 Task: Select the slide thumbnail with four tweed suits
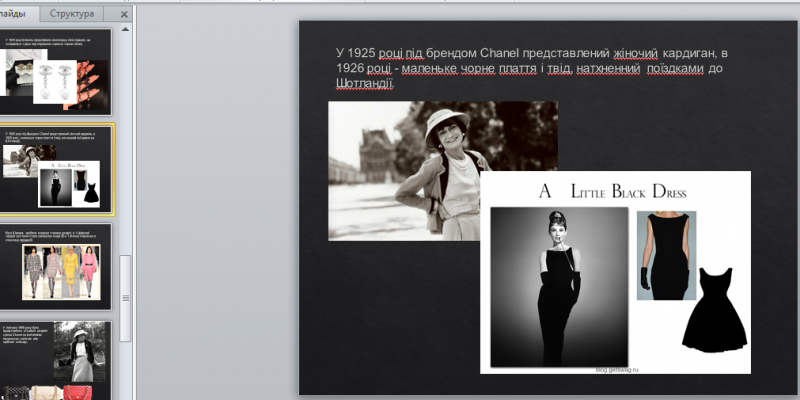pos(55,266)
